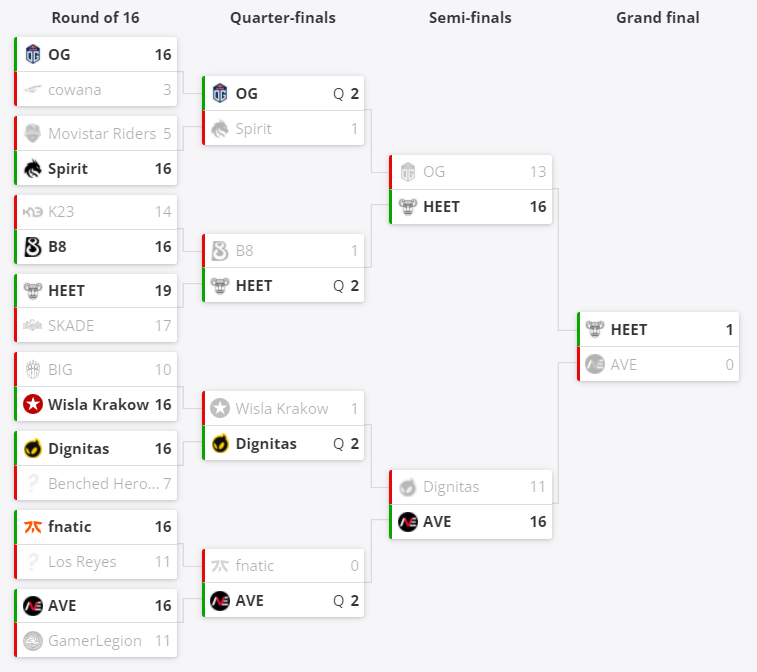Image resolution: width=757 pixels, height=672 pixels.
Task: Click the HEET logo in Grand final
Action: 595,330
